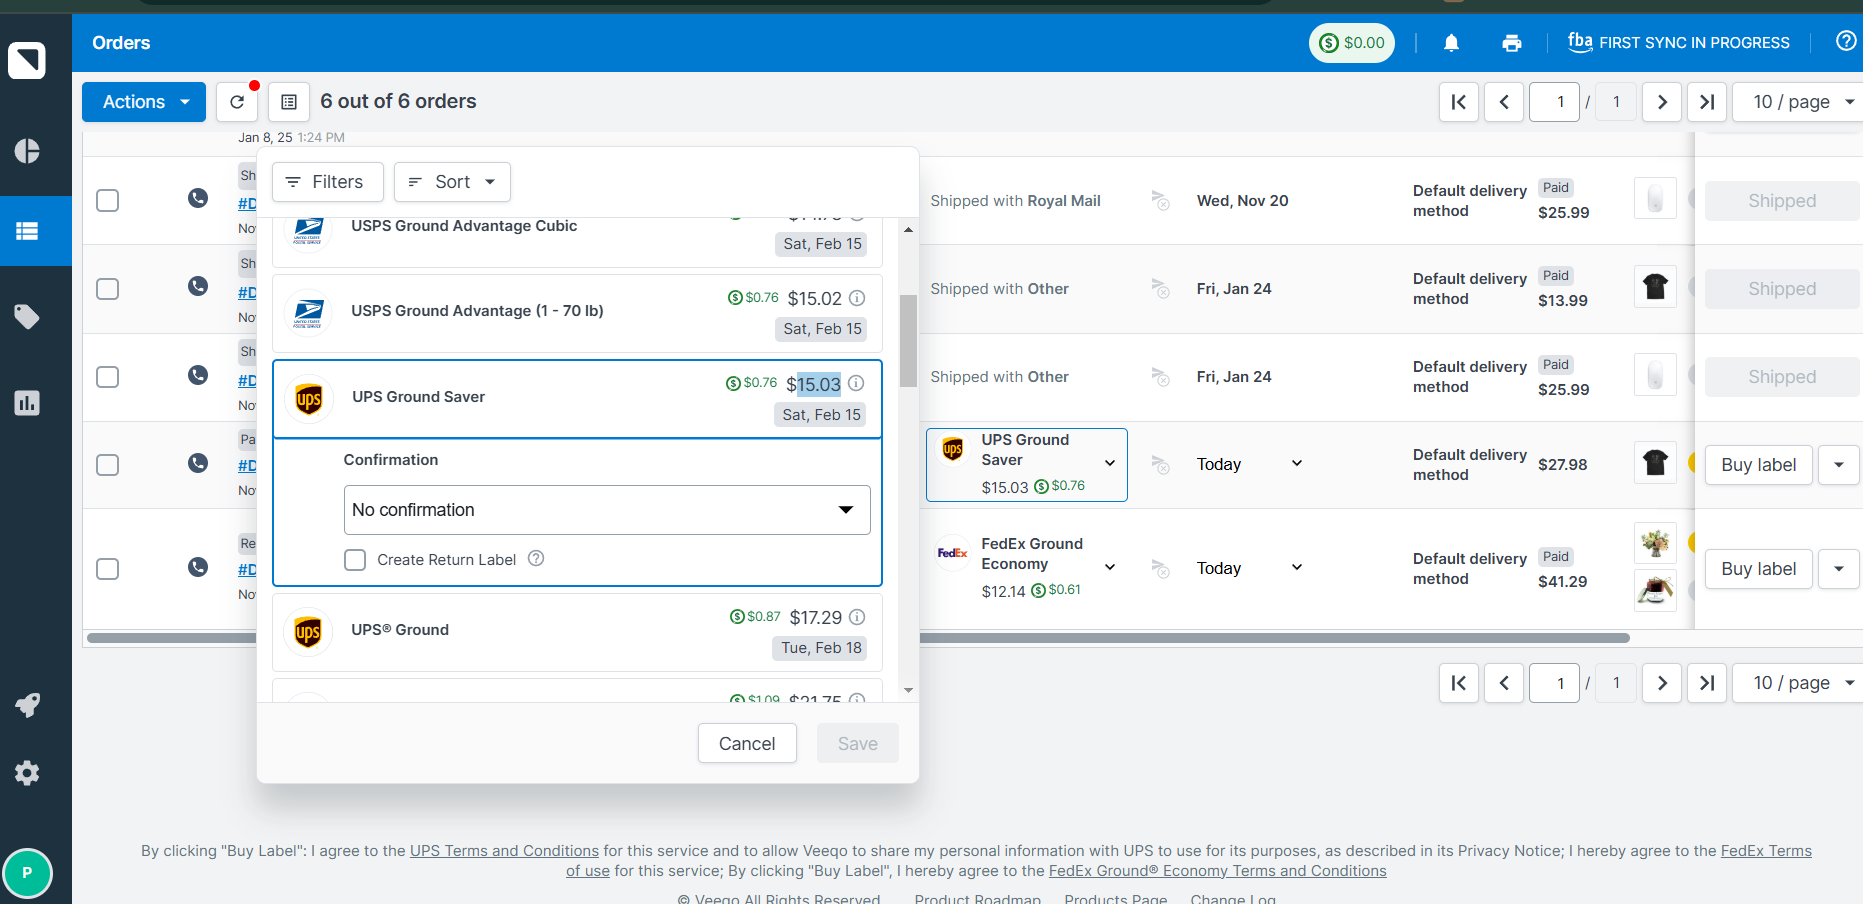1863x904 pixels.
Task: Open the UPS Terms and Conditions link
Action: pyautogui.click(x=504, y=851)
